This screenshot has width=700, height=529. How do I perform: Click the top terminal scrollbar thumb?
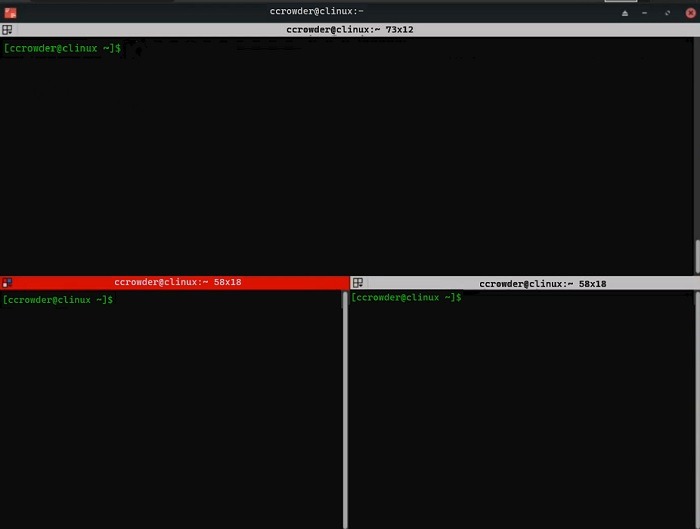coord(697,257)
